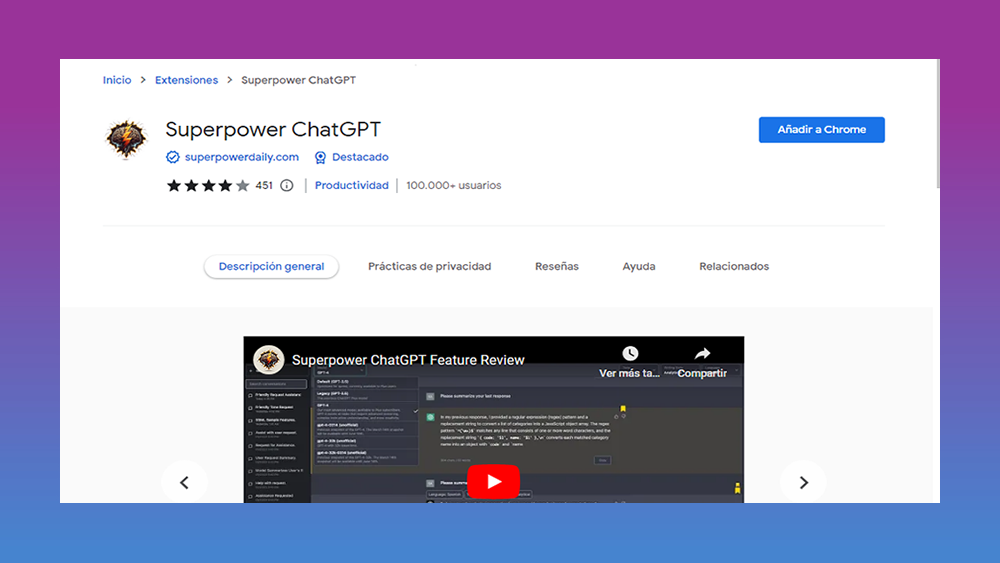Click the 451 ratings count
The image size is (1000, 563).
tap(264, 186)
